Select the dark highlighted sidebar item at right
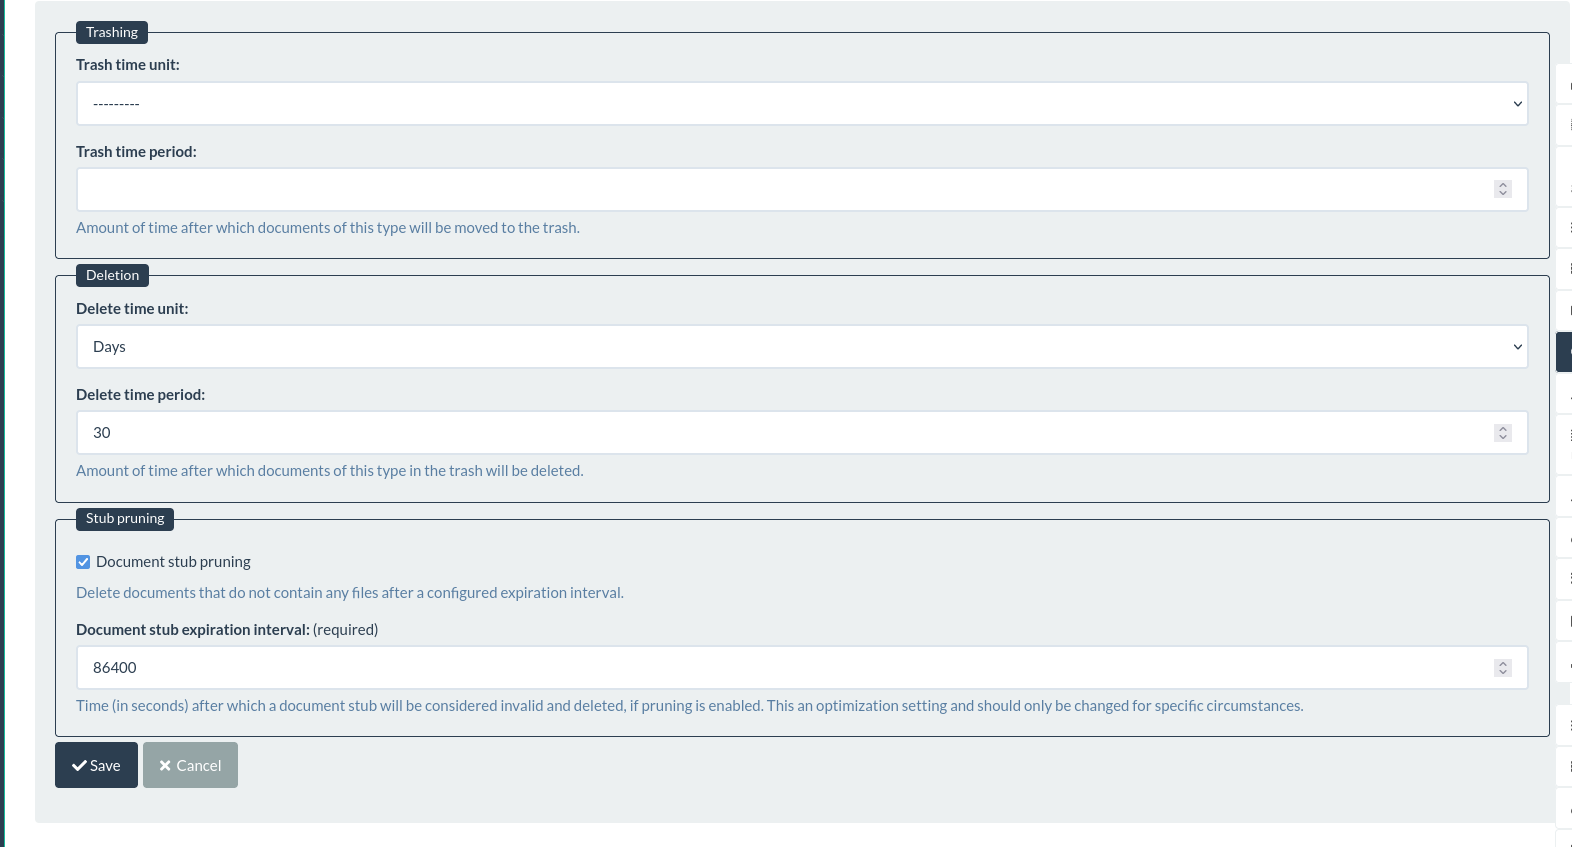The height and width of the screenshot is (847, 1572). point(1564,352)
